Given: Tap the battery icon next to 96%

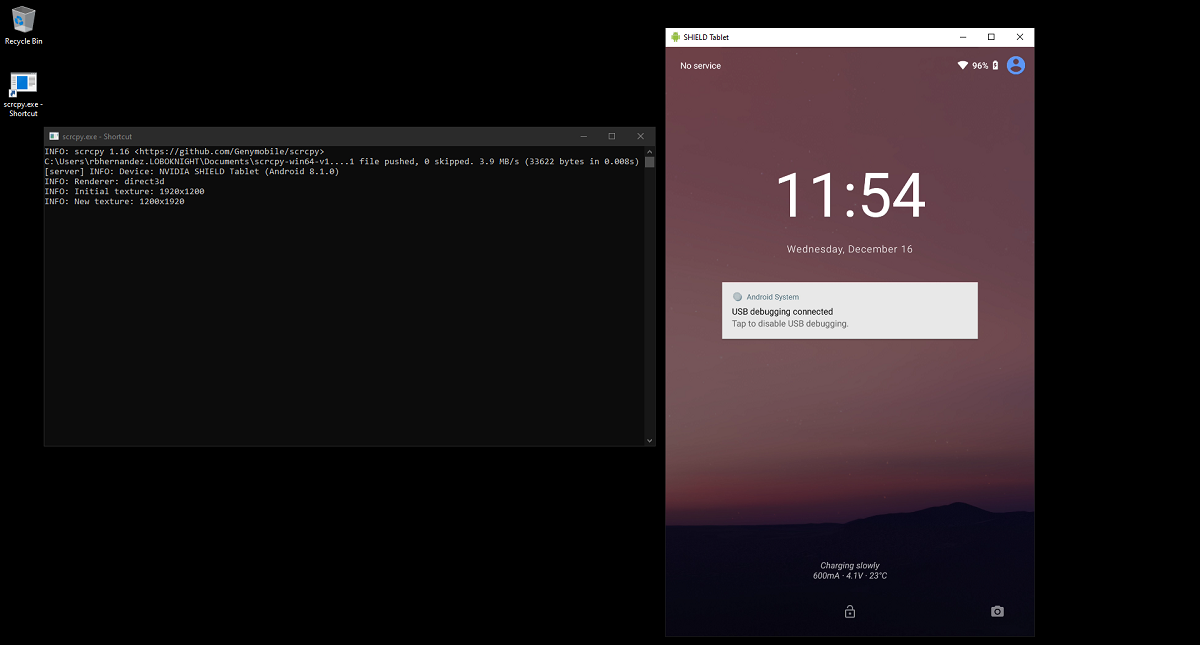Looking at the screenshot, I should coord(995,66).
